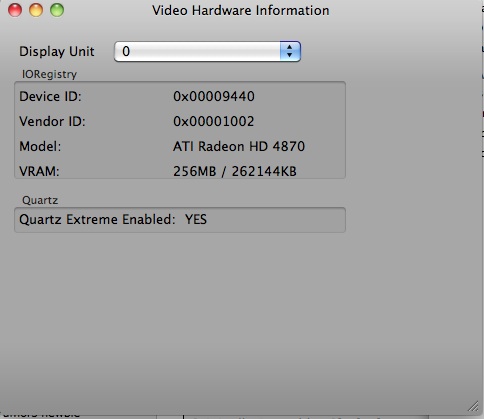Screen dimensions: 484x419
Task: Click the Model label
Action: tap(40, 146)
